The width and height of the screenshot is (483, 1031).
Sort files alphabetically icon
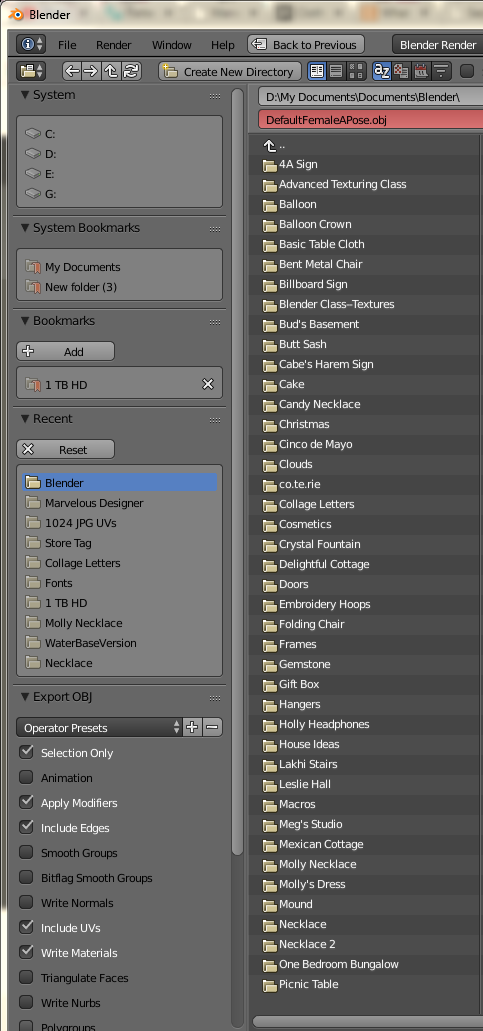coord(381,71)
